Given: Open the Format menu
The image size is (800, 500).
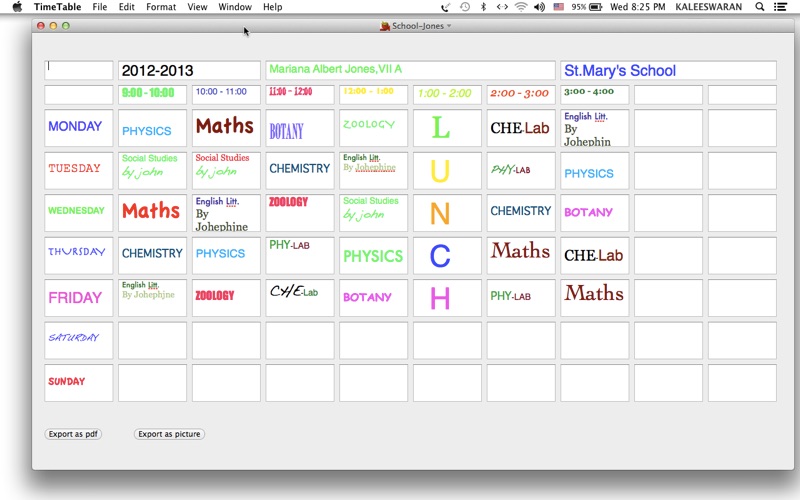Looking at the screenshot, I should [x=161, y=7].
